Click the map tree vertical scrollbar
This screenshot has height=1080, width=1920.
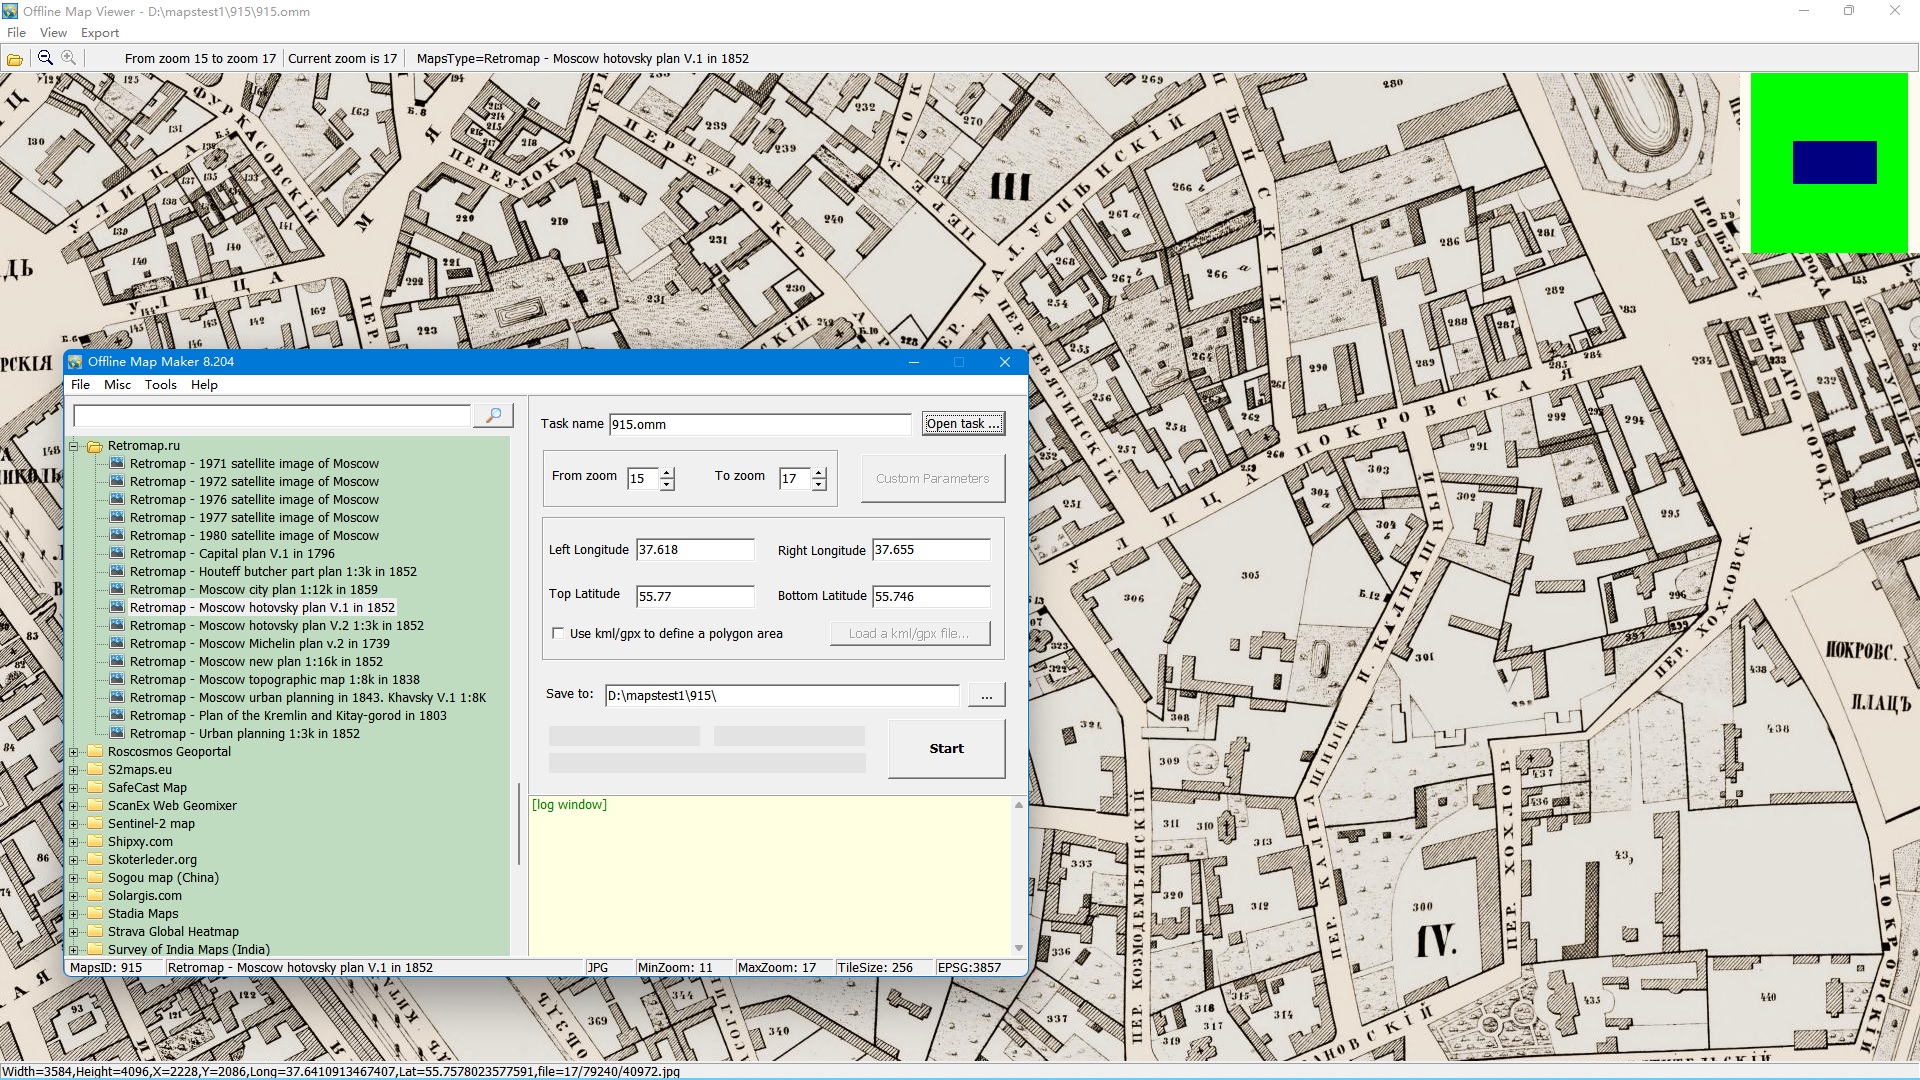tap(518, 824)
